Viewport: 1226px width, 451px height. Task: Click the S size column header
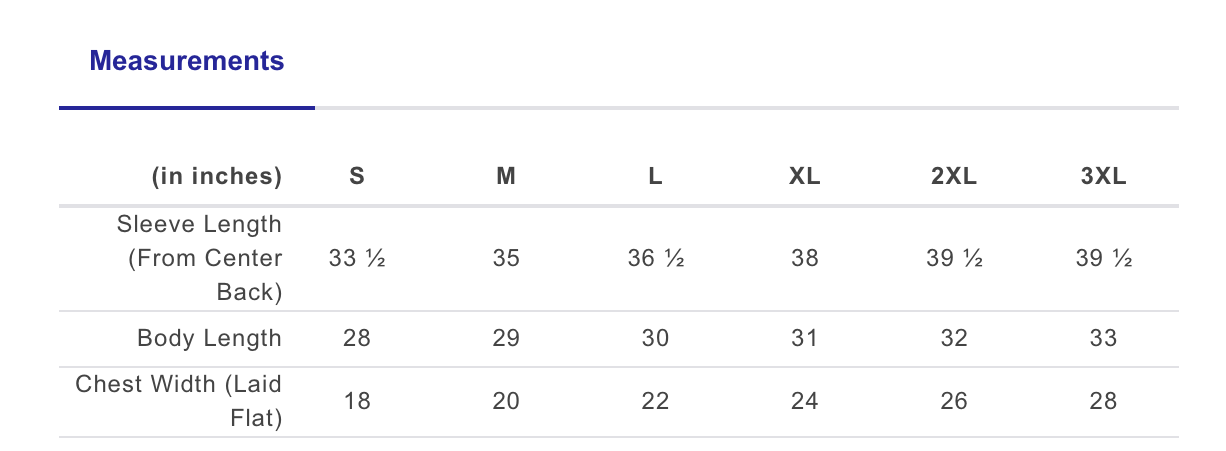[x=357, y=177]
